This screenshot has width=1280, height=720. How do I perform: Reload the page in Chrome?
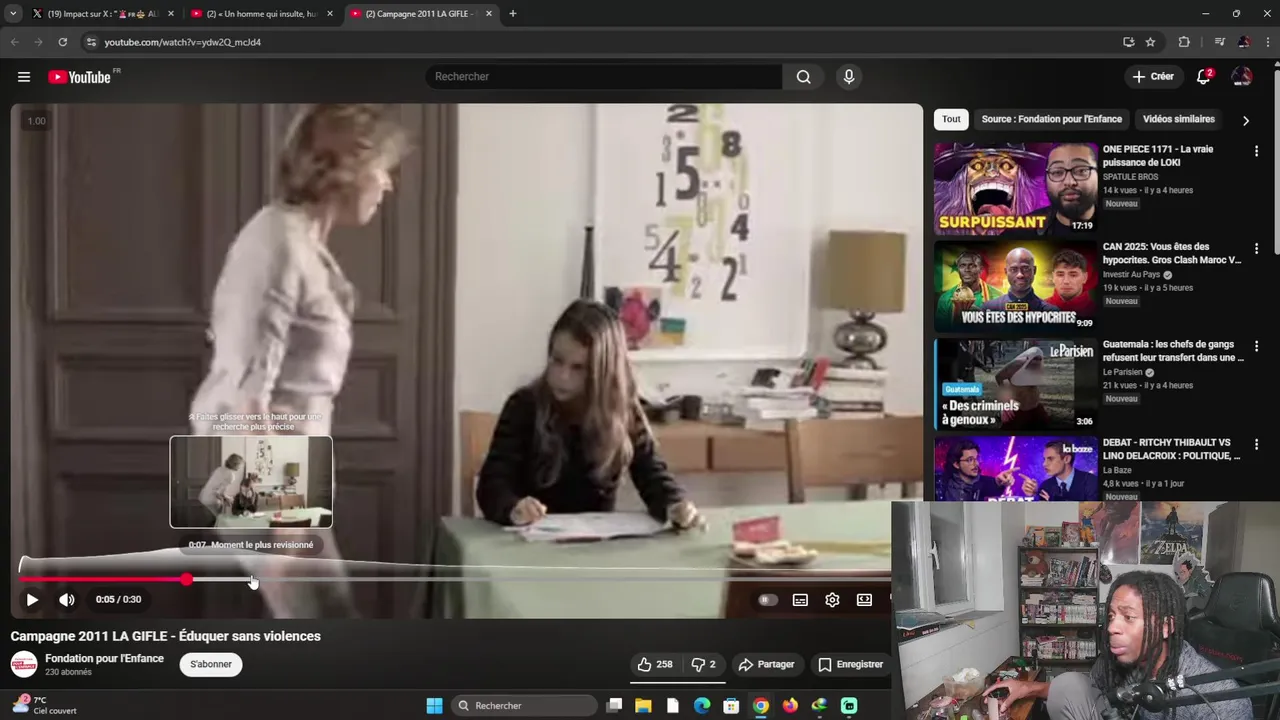pyautogui.click(x=62, y=42)
